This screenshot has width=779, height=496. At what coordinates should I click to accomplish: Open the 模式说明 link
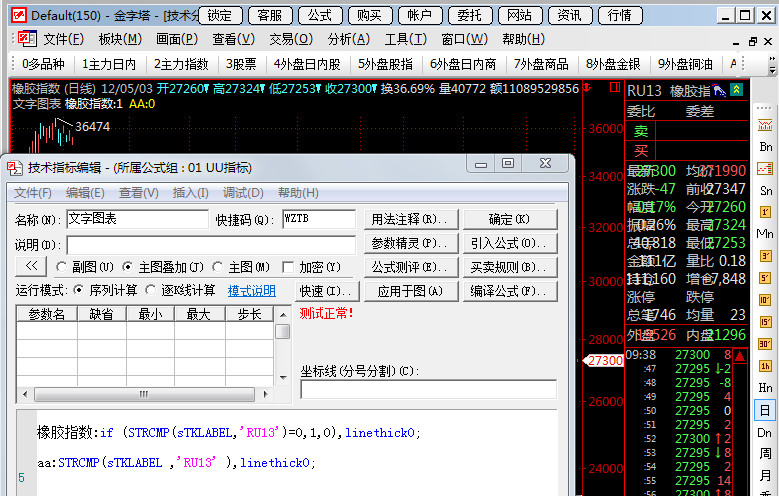pyautogui.click(x=251, y=291)
